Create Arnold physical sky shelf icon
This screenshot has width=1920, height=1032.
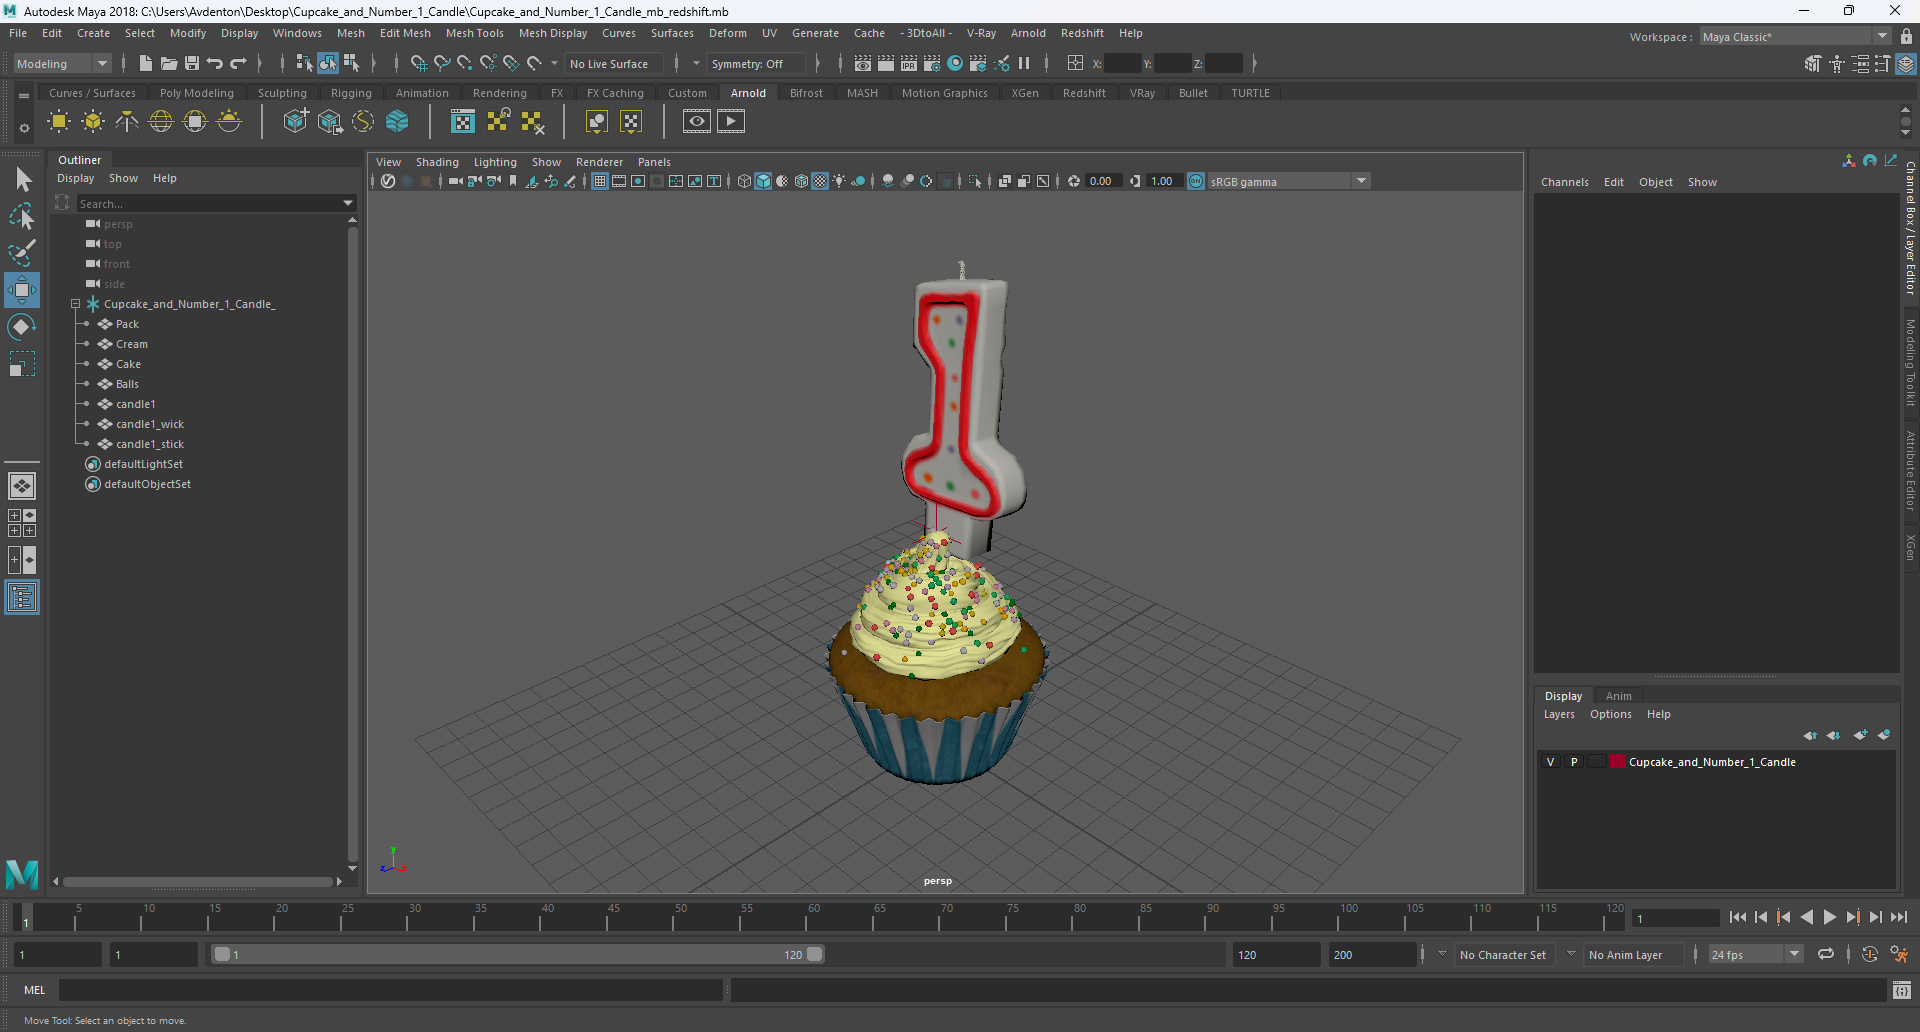point(229,122)
